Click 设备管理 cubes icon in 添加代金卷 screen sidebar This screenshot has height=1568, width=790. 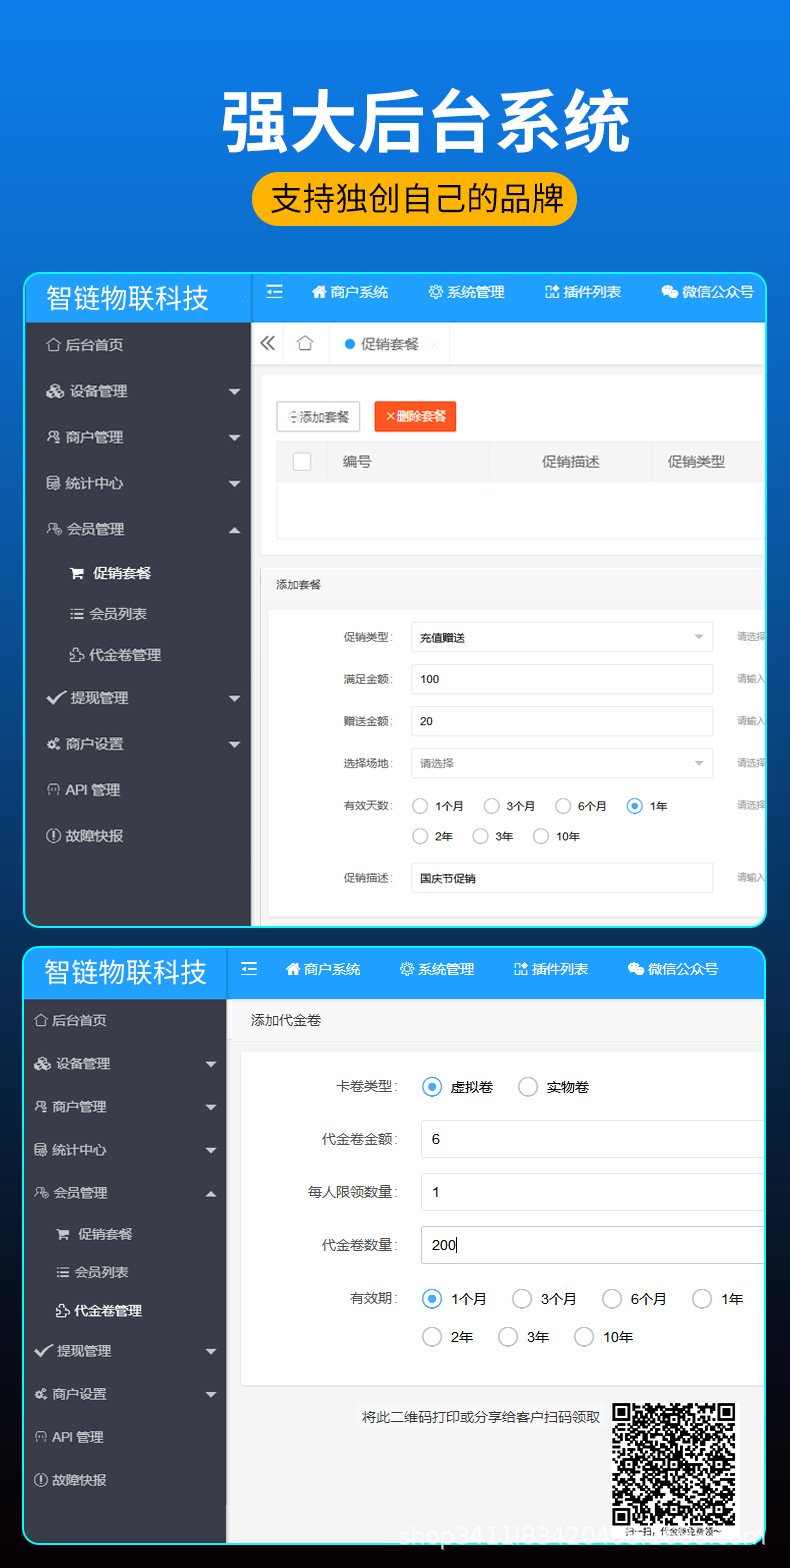click(42, 1064)
